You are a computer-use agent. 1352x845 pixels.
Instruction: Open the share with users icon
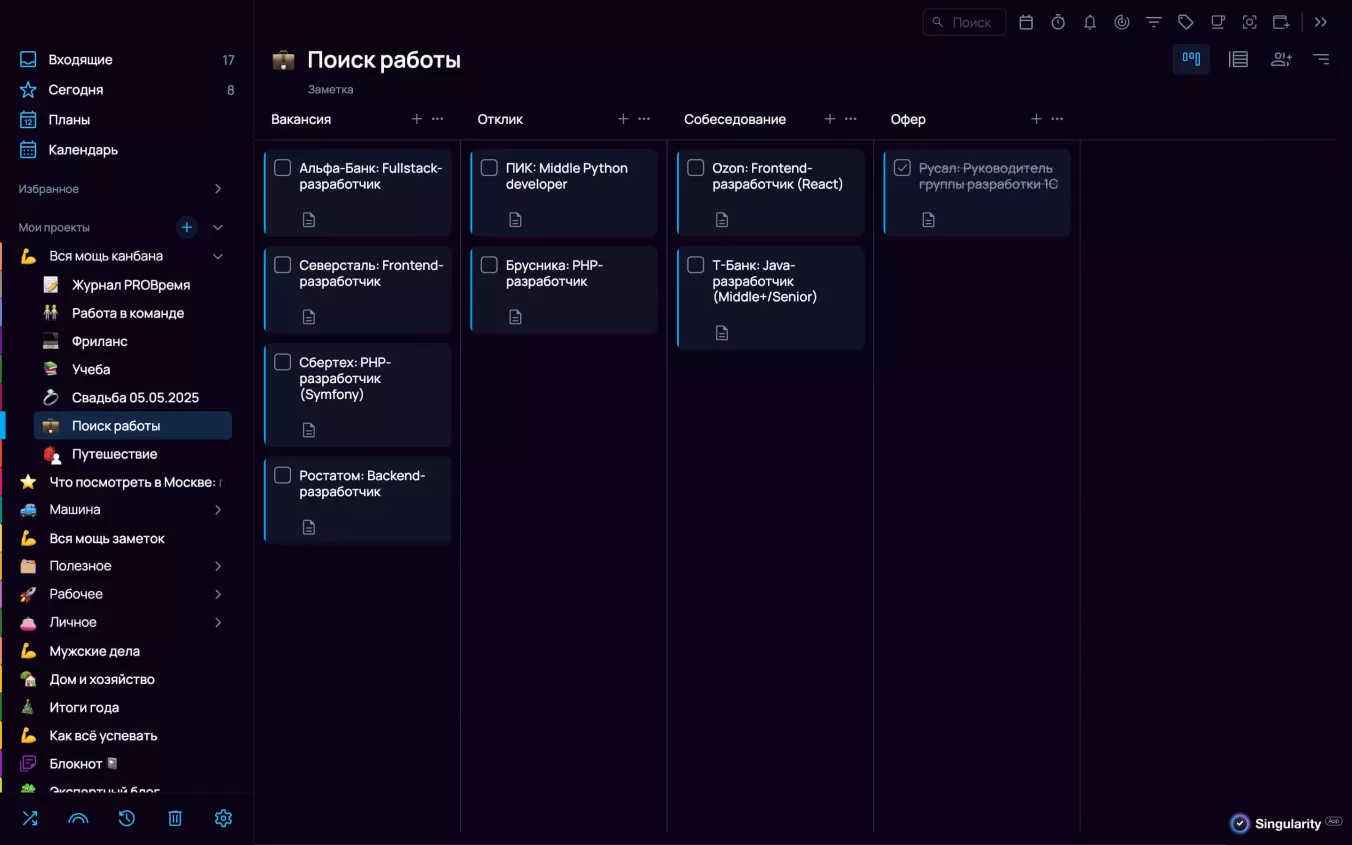tap(1281, 59)
